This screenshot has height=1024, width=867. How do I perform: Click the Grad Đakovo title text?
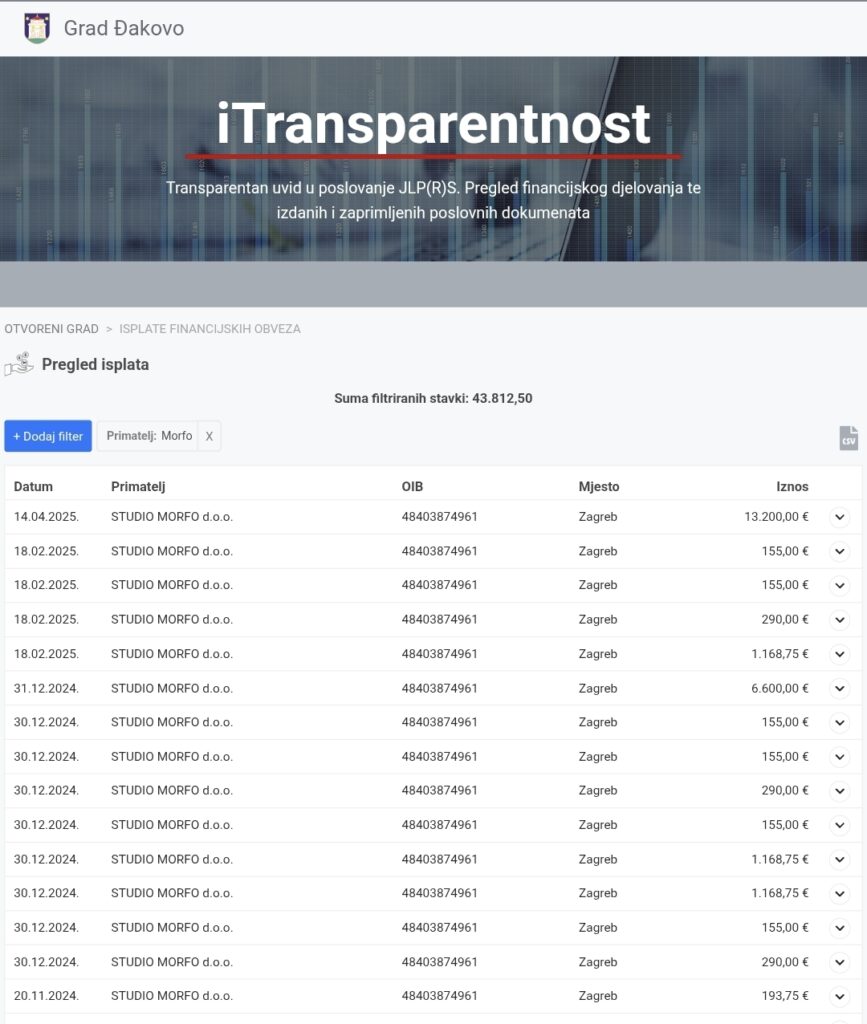124,28
